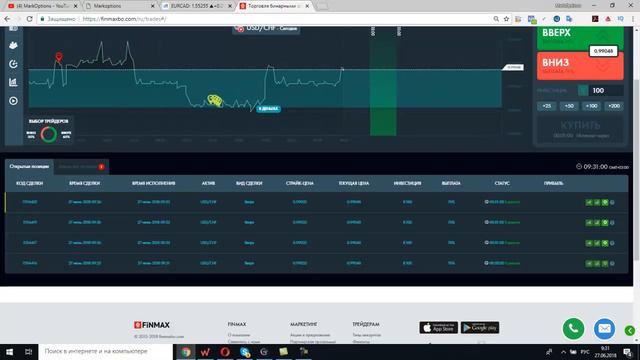Open the Google Play download badge
The height and width of the screenshot is (360, 640).
coord(480,327)
